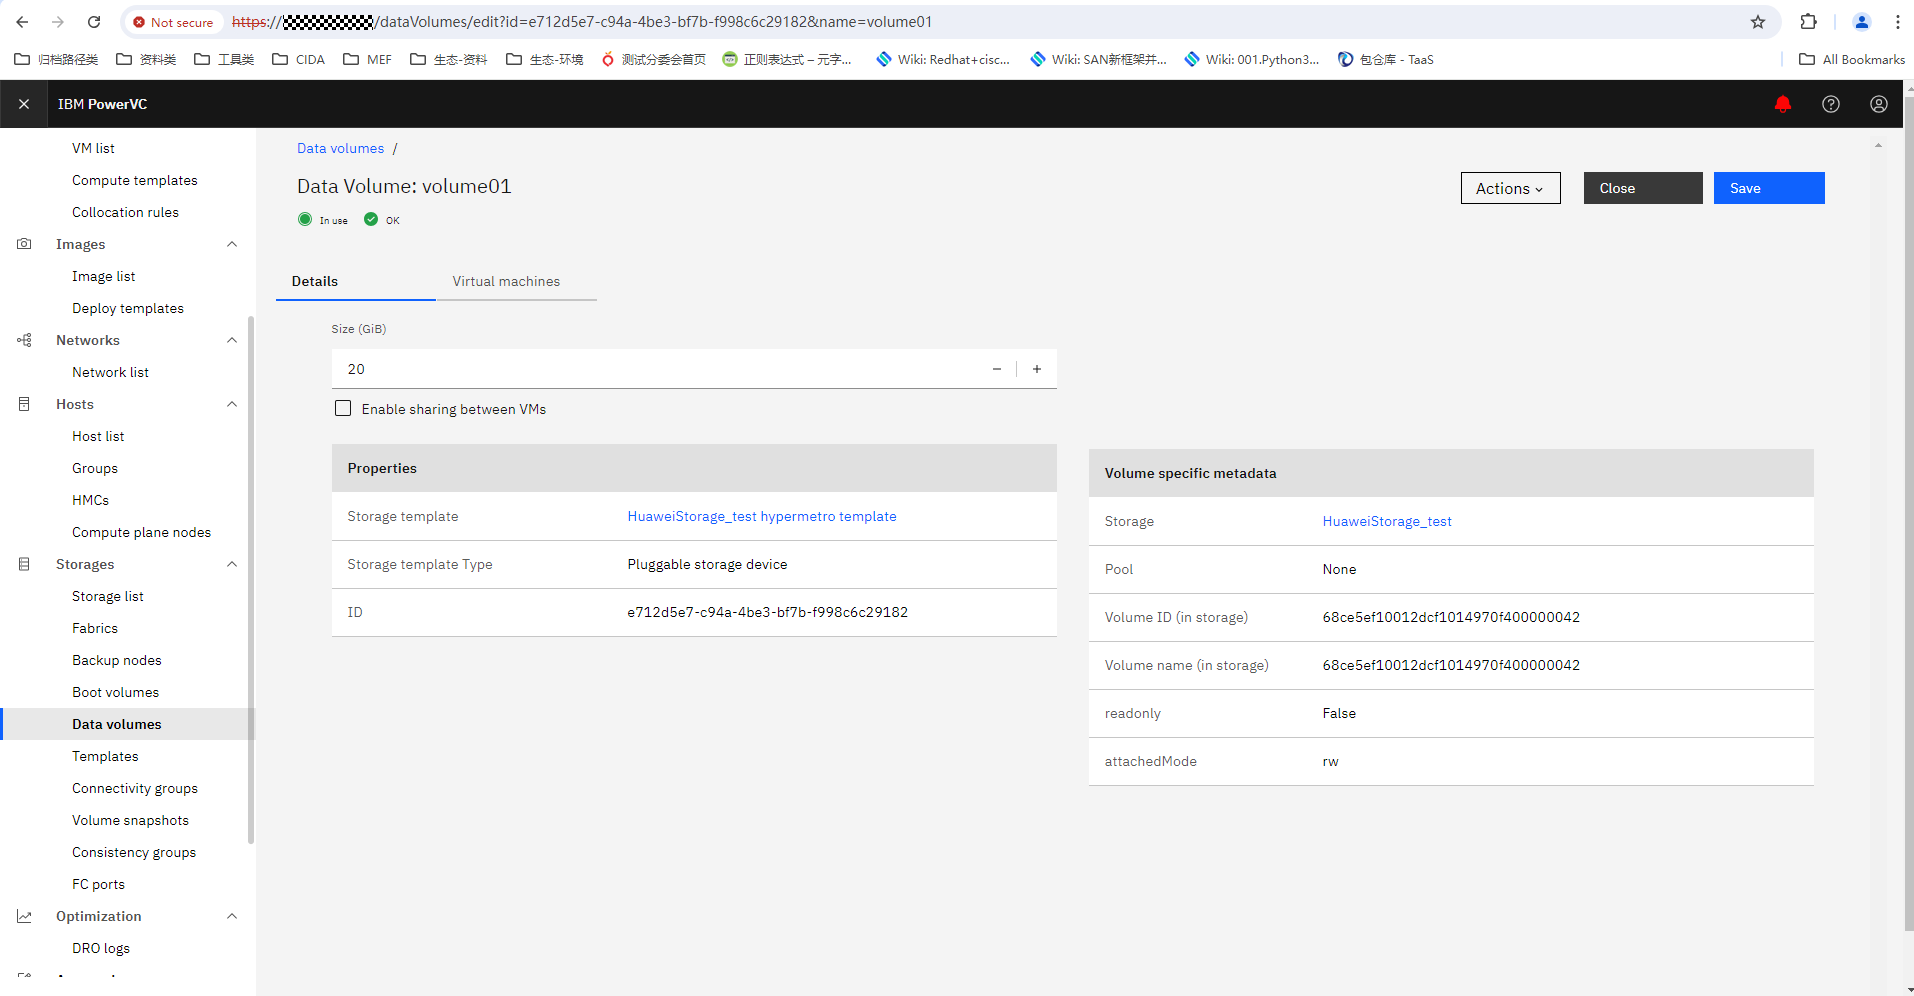Open Groups under Hosts

(x=95, y=468)
